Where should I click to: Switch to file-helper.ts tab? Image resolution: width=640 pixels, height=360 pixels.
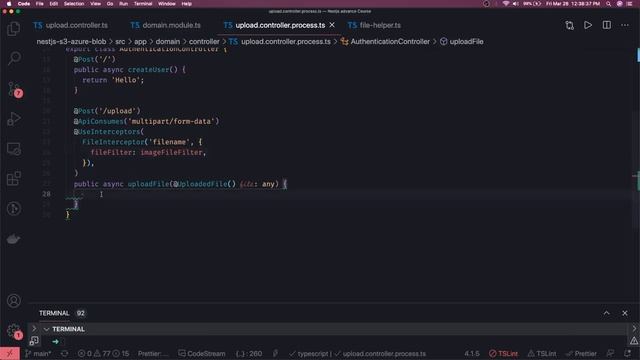(x=374, y=25)
